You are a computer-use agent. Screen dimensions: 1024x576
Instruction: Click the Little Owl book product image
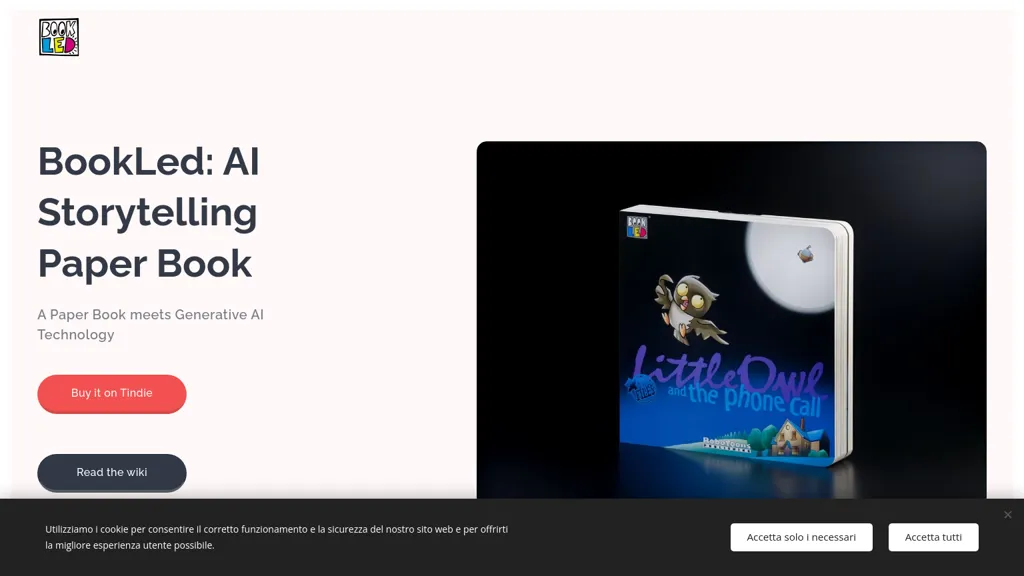(x=731, y=320)
